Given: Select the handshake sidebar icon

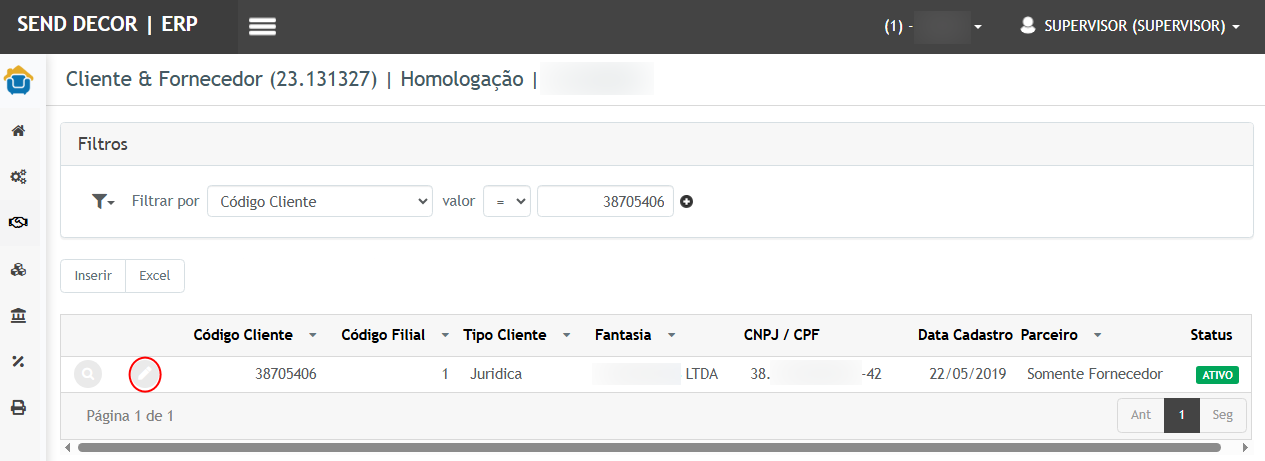Looking at the screenshot, I should pyautogui.click(x=18, y=223).
